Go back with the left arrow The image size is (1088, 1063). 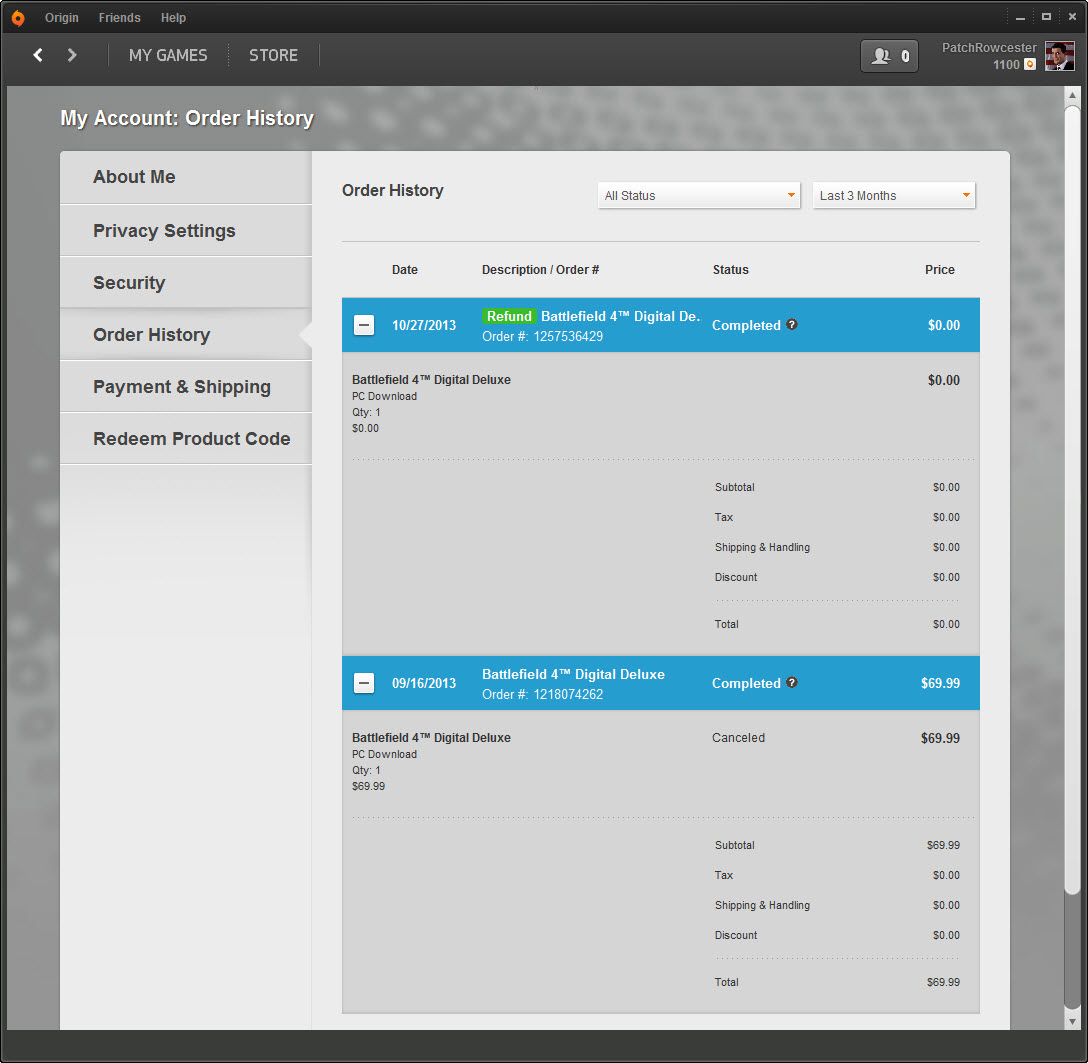(38, 55)
